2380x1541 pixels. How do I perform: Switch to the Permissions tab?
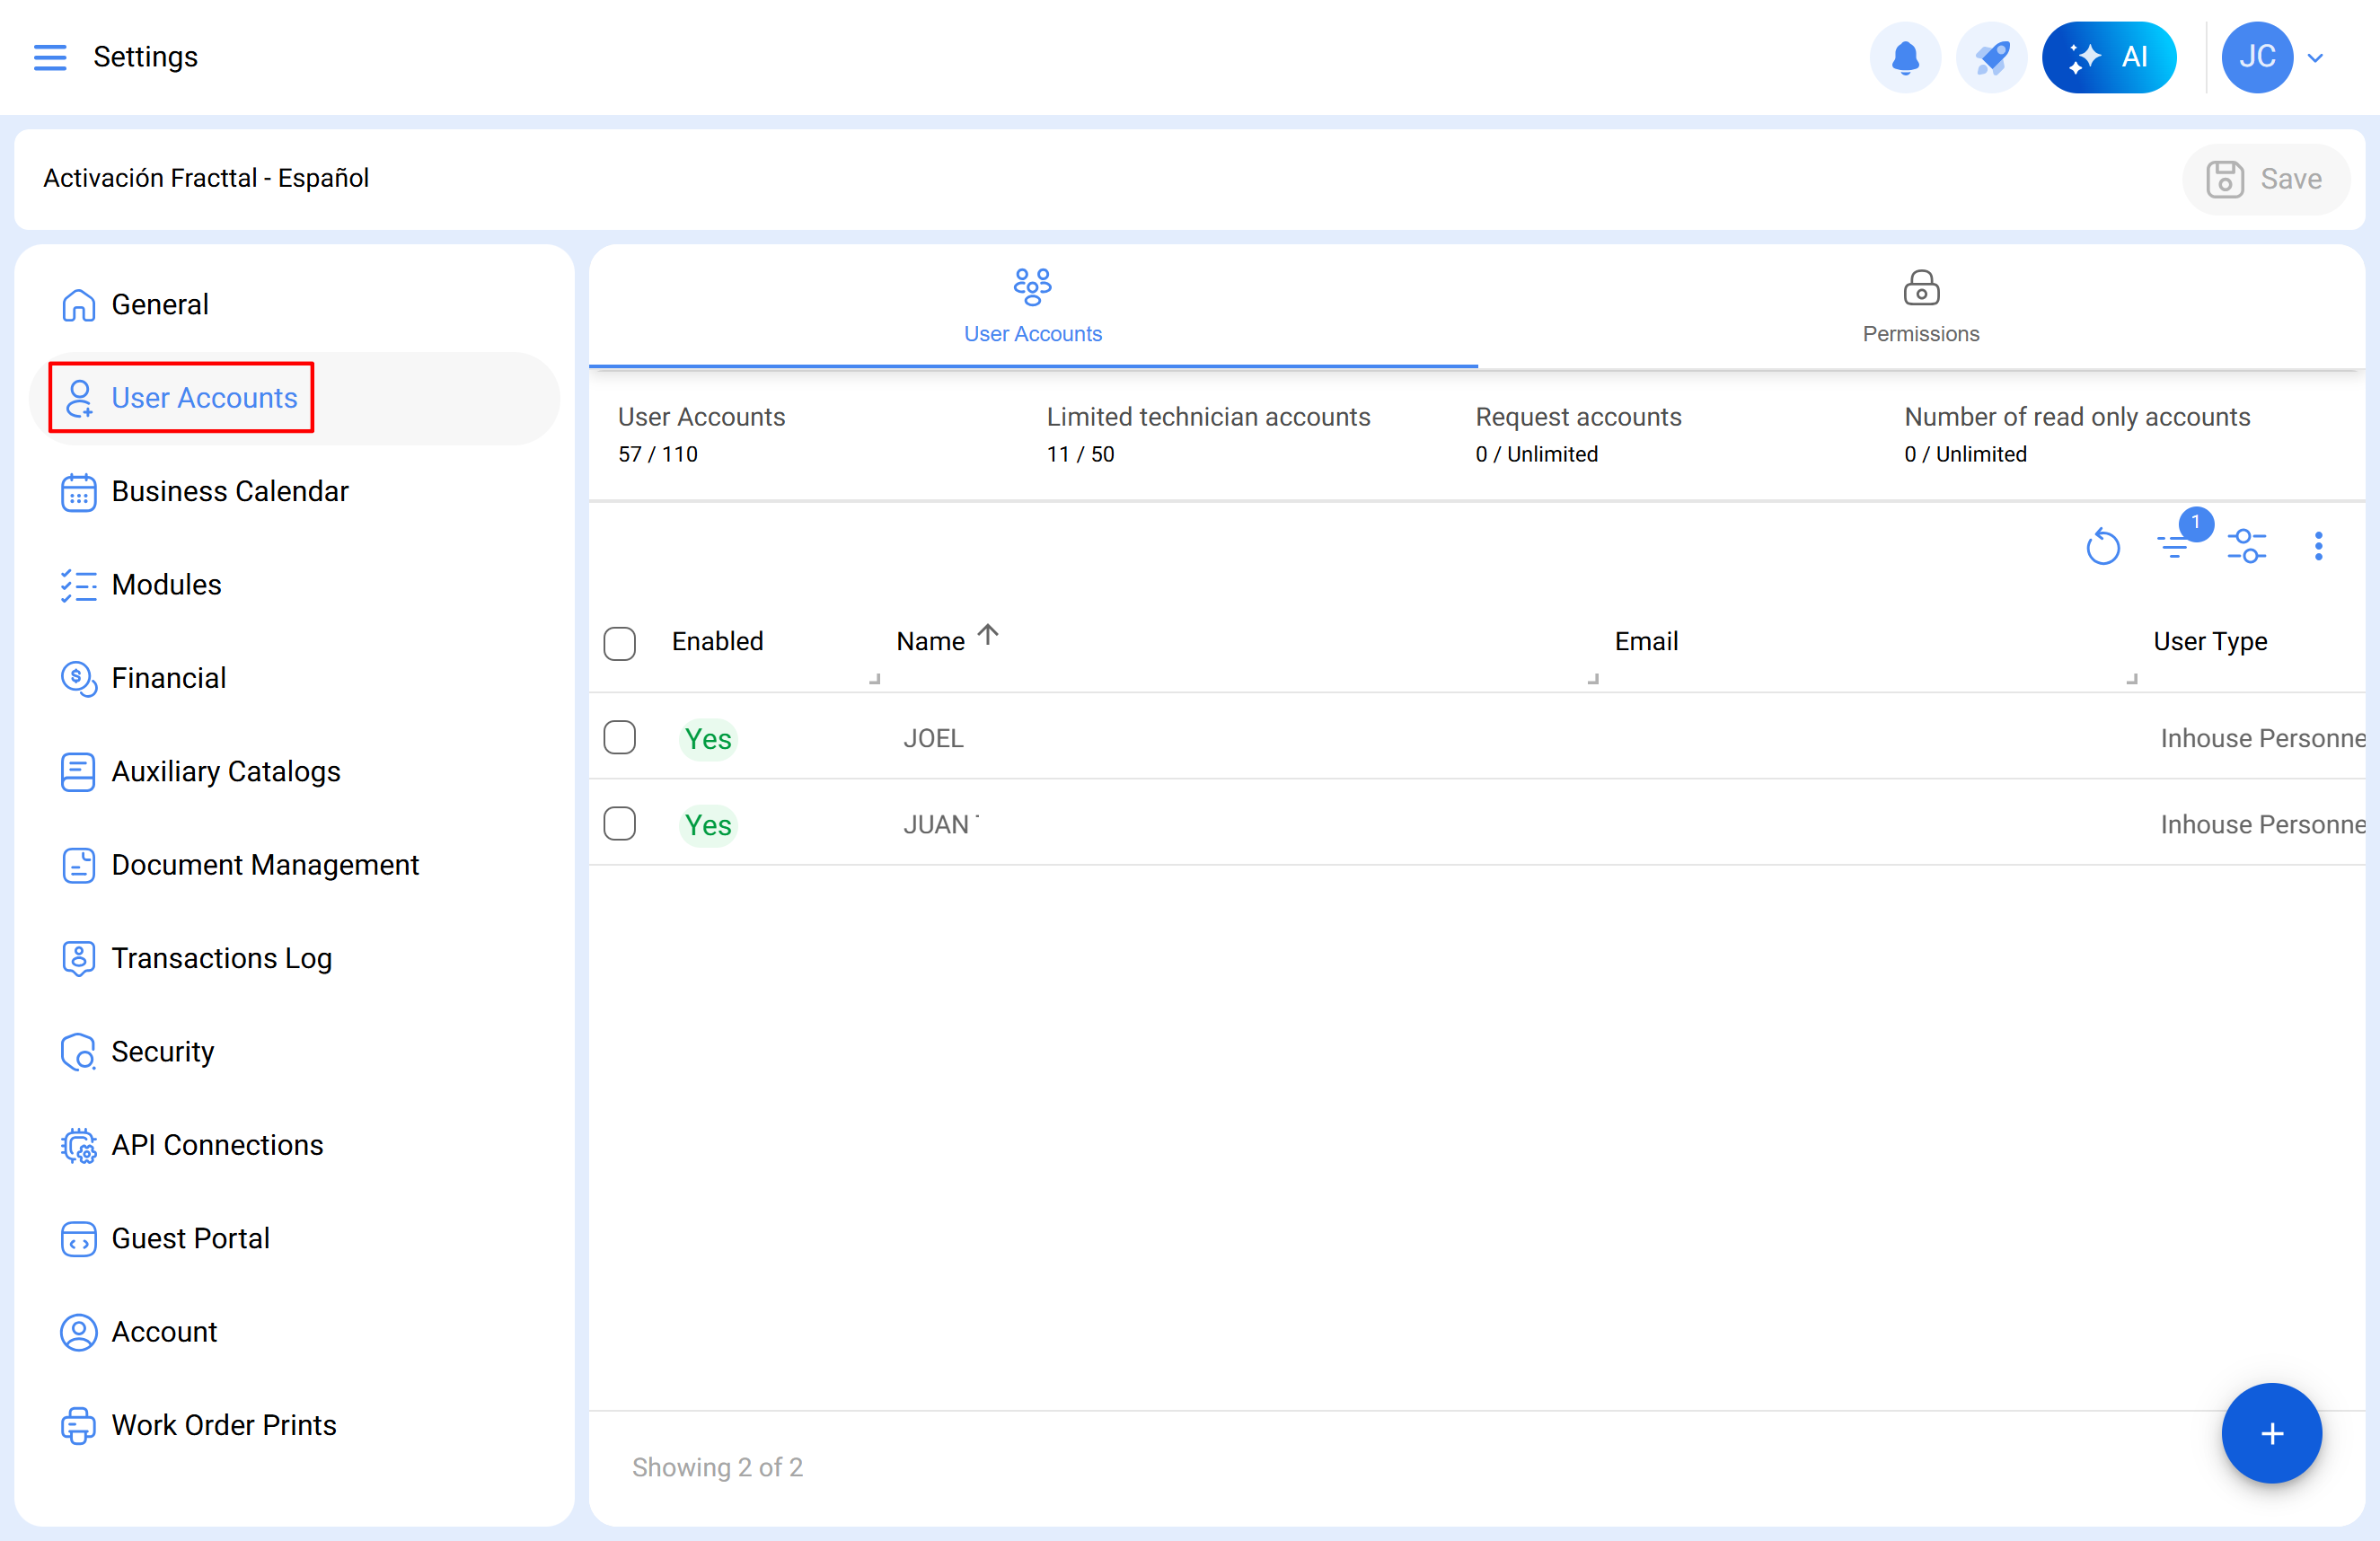pyautogui.click(x=1920, y=307)
